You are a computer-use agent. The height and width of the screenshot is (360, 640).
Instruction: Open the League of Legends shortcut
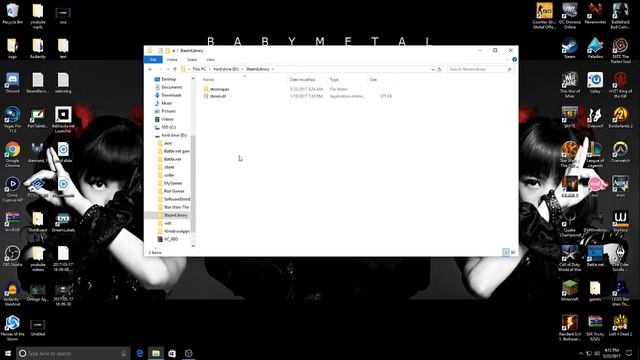tap(595, 154)
